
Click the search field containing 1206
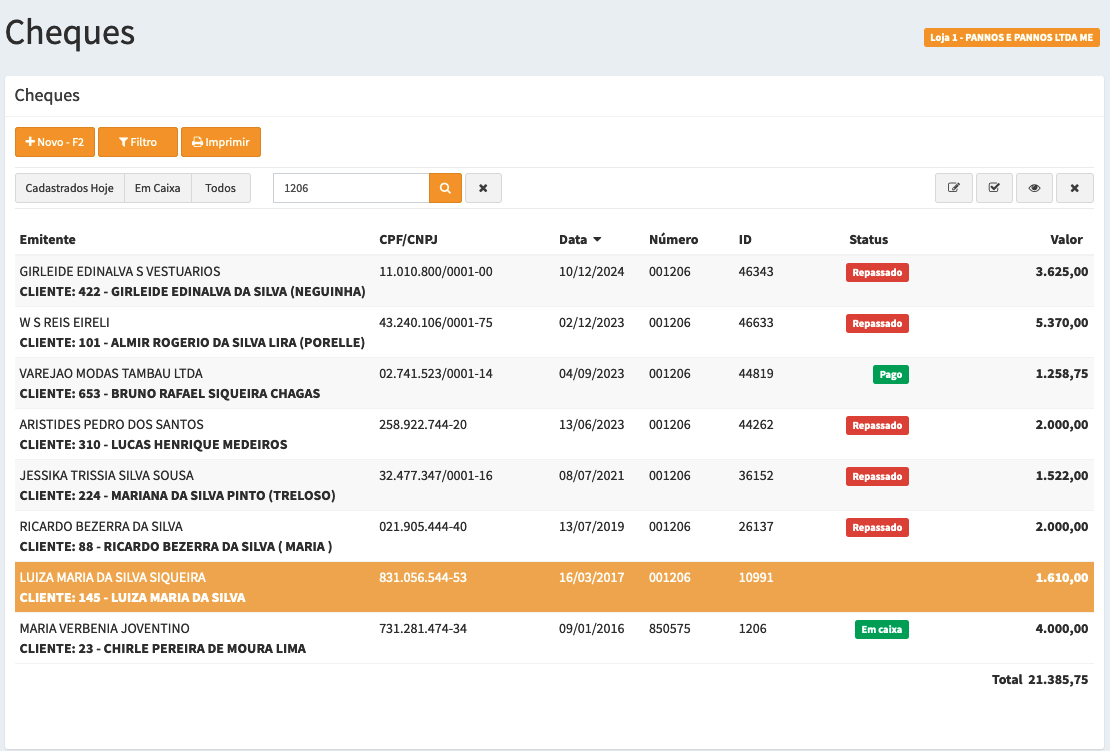click(x=350, y=188)
